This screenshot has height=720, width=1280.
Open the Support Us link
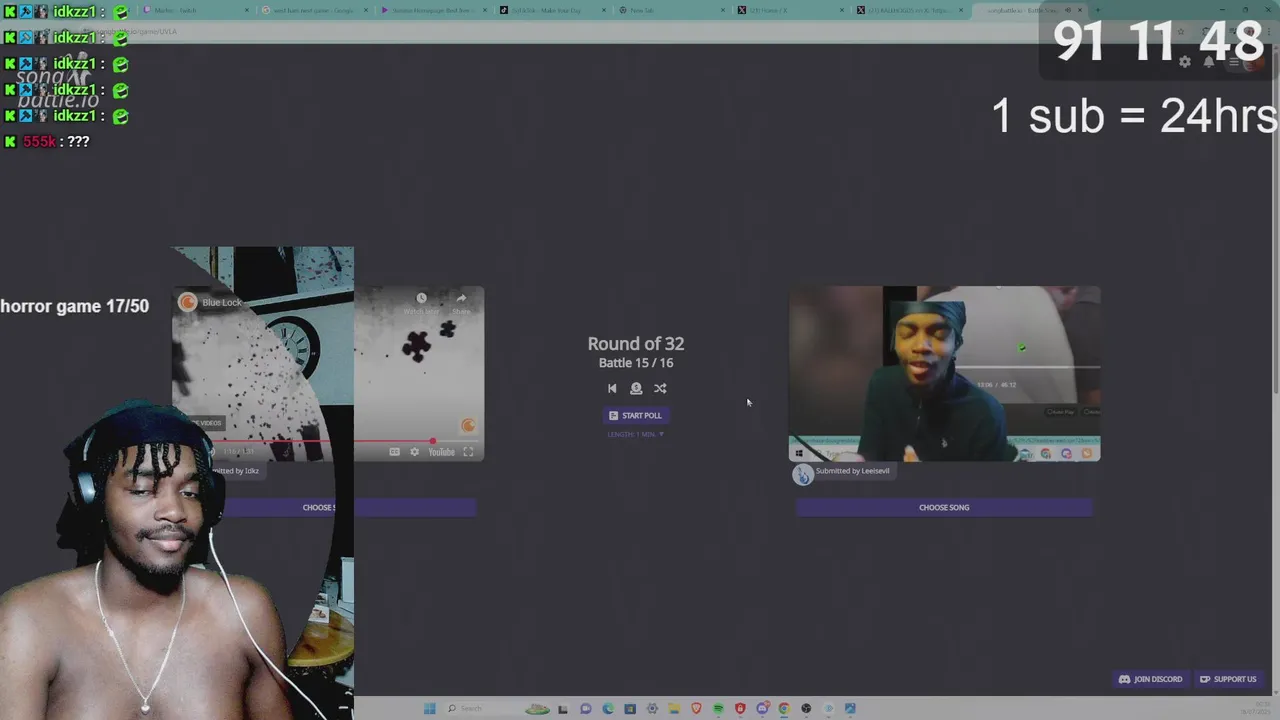click(1228, 679)
